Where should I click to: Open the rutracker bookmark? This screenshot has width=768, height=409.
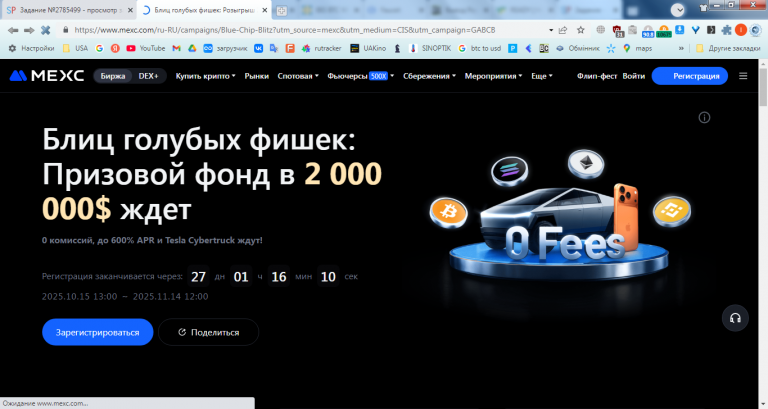[321, 48]
